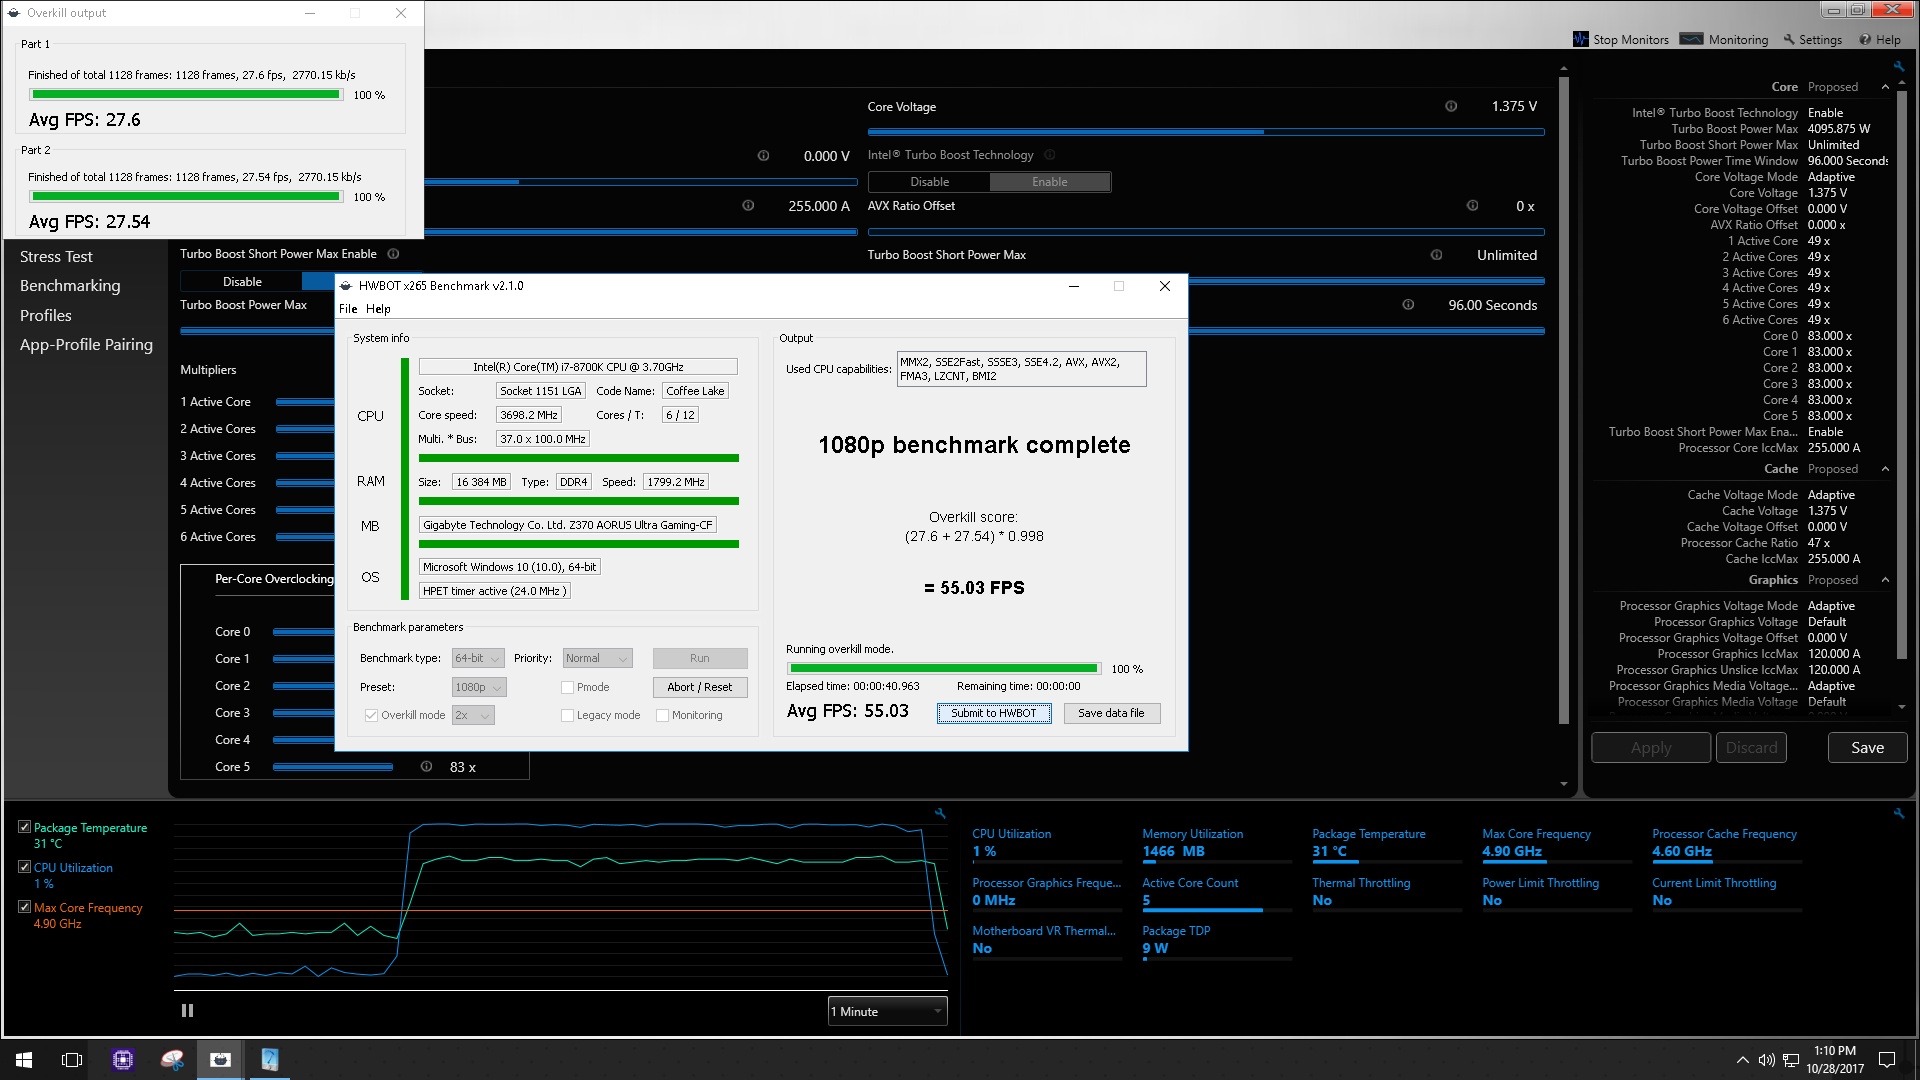Viewport: 1920px width, 1080px height.
Task: Open the volume control in system tray
Action: point(1766,1060)
